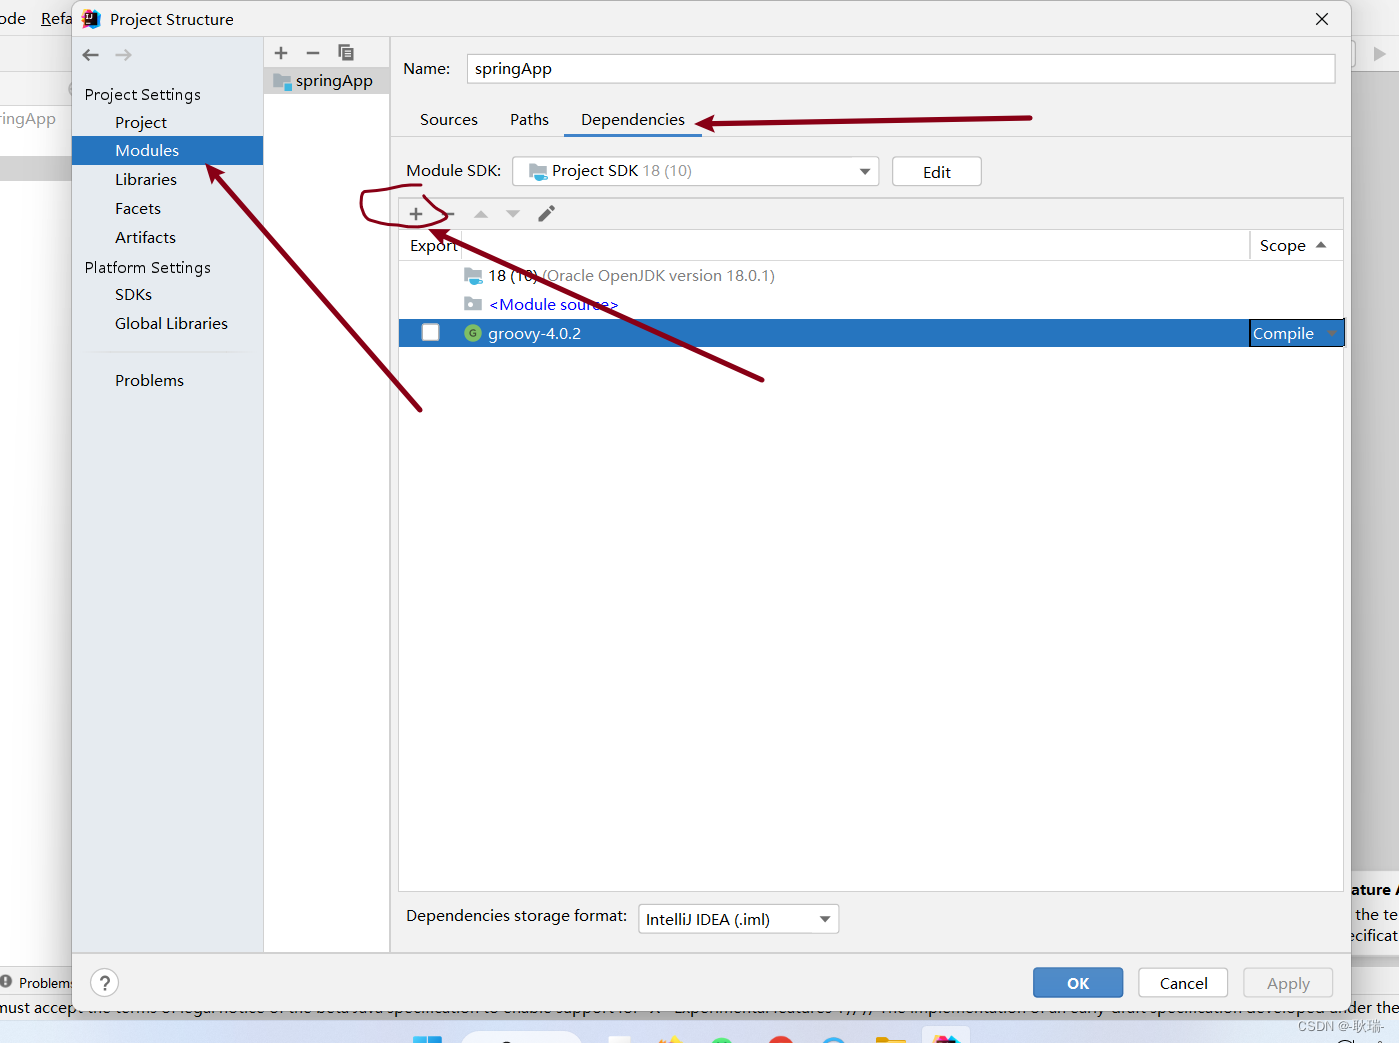Move dependency down arrow icon
This screenshot has height=1043, width=1399.
click(513, 214)
